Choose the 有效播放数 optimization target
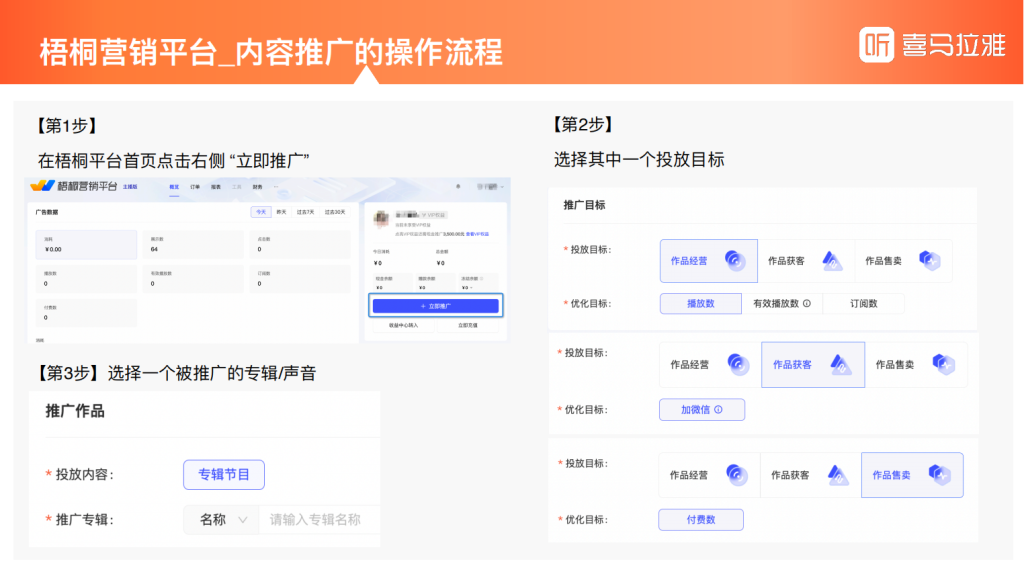 click(782, 304)
